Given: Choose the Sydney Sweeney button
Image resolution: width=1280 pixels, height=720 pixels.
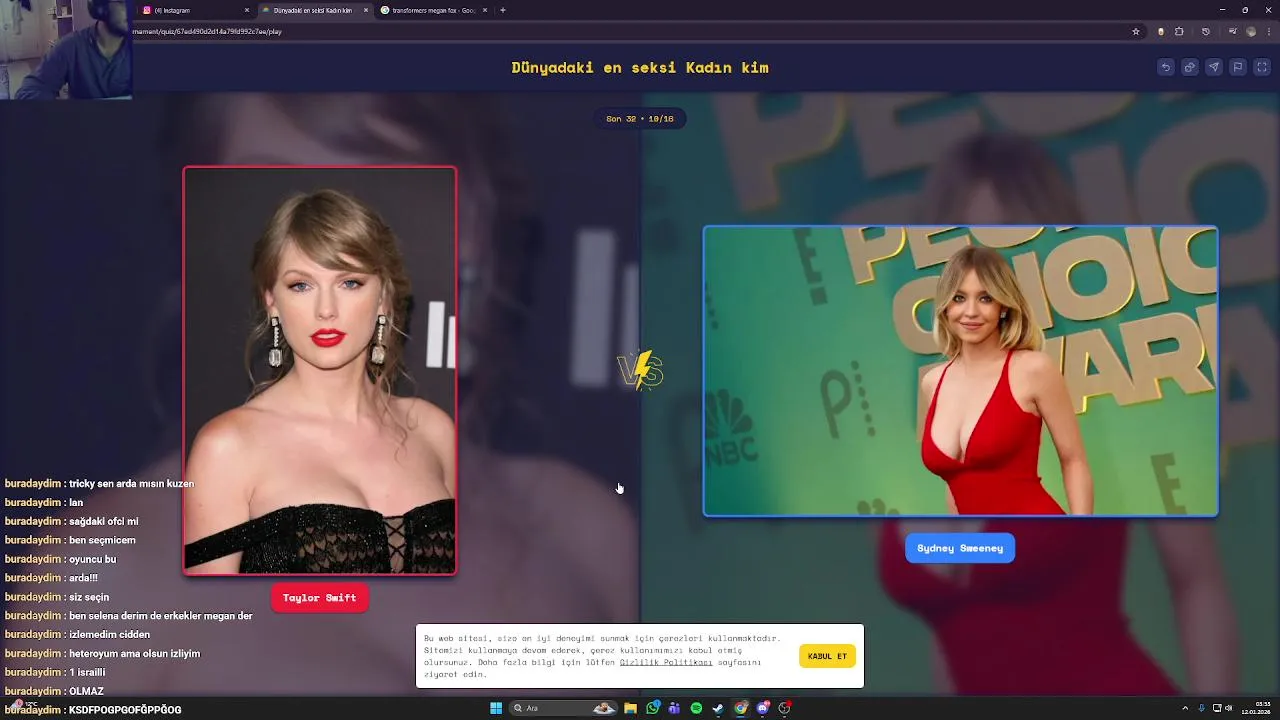Looking at the screenshot, I should pyautogui.click(x=960, y=548).
